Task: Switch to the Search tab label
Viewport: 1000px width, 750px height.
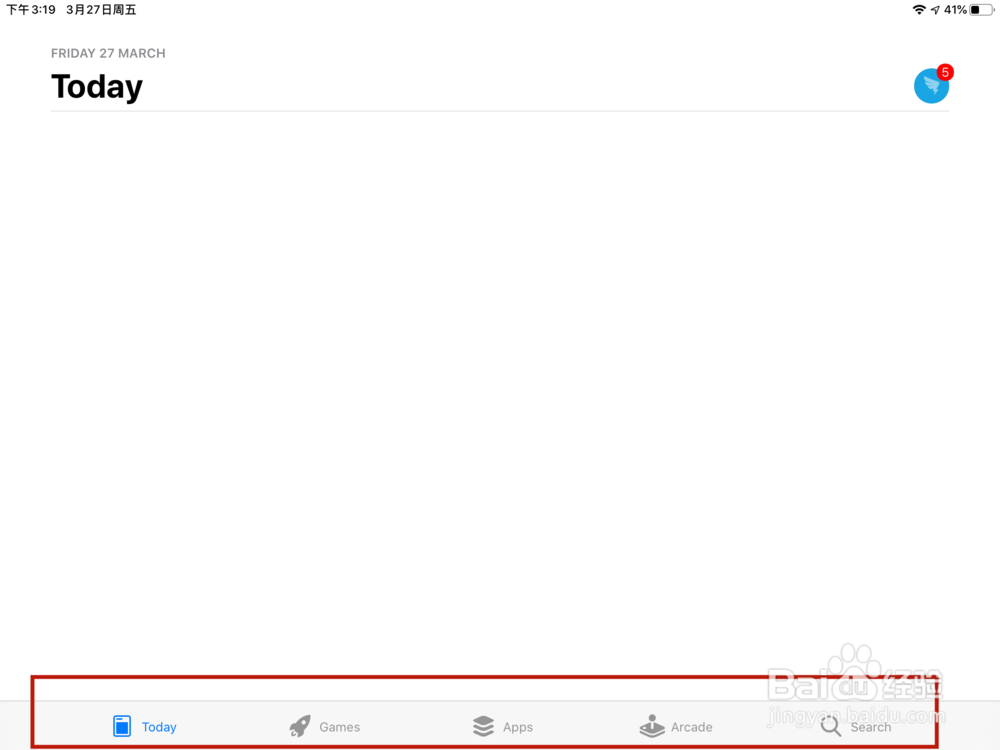Action: pos(871,727)
